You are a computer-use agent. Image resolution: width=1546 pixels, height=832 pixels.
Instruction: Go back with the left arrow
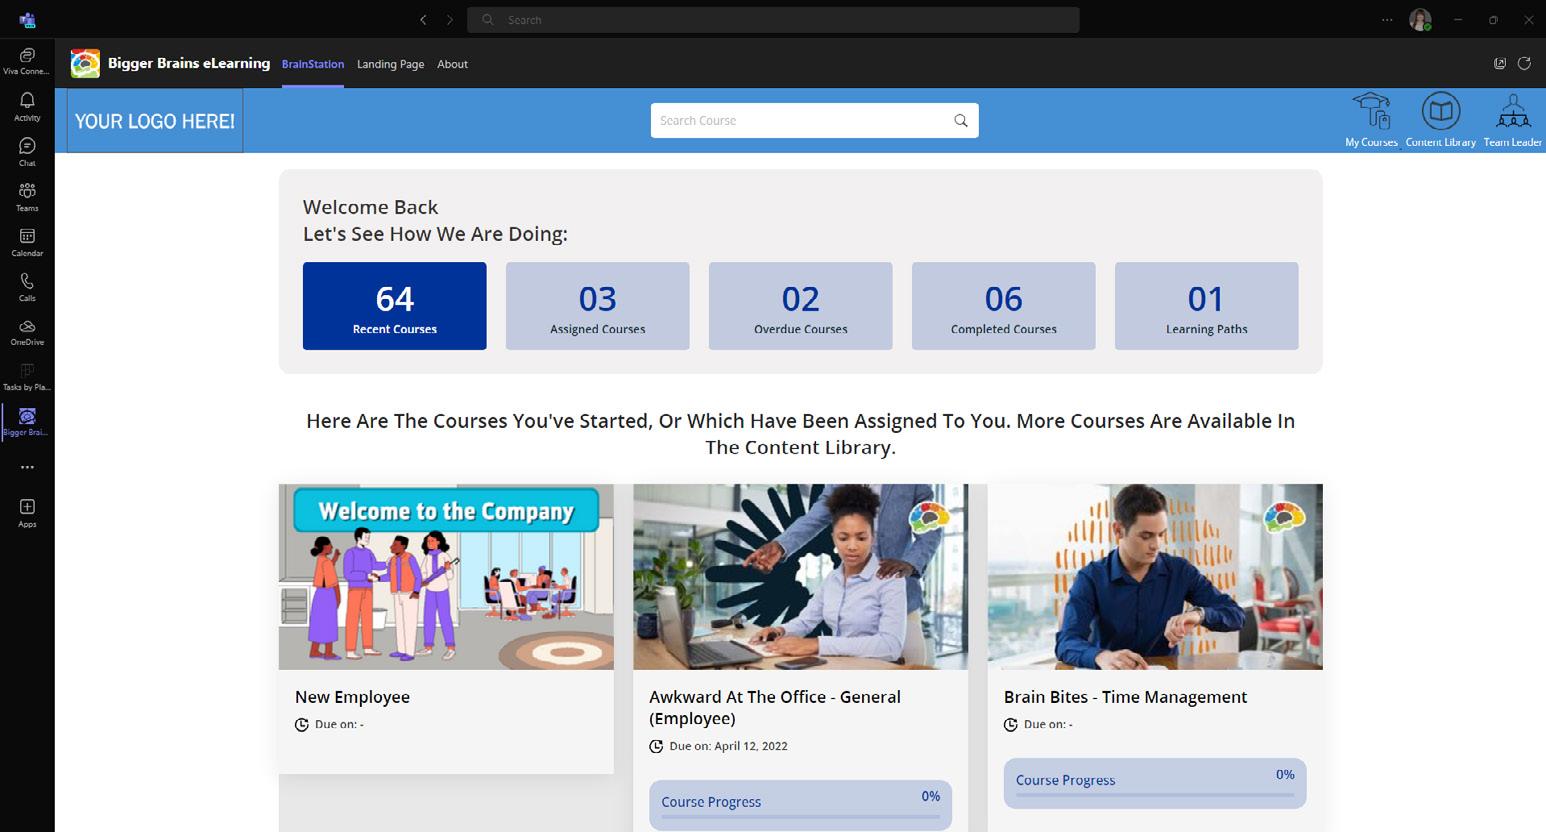(423, 20)
